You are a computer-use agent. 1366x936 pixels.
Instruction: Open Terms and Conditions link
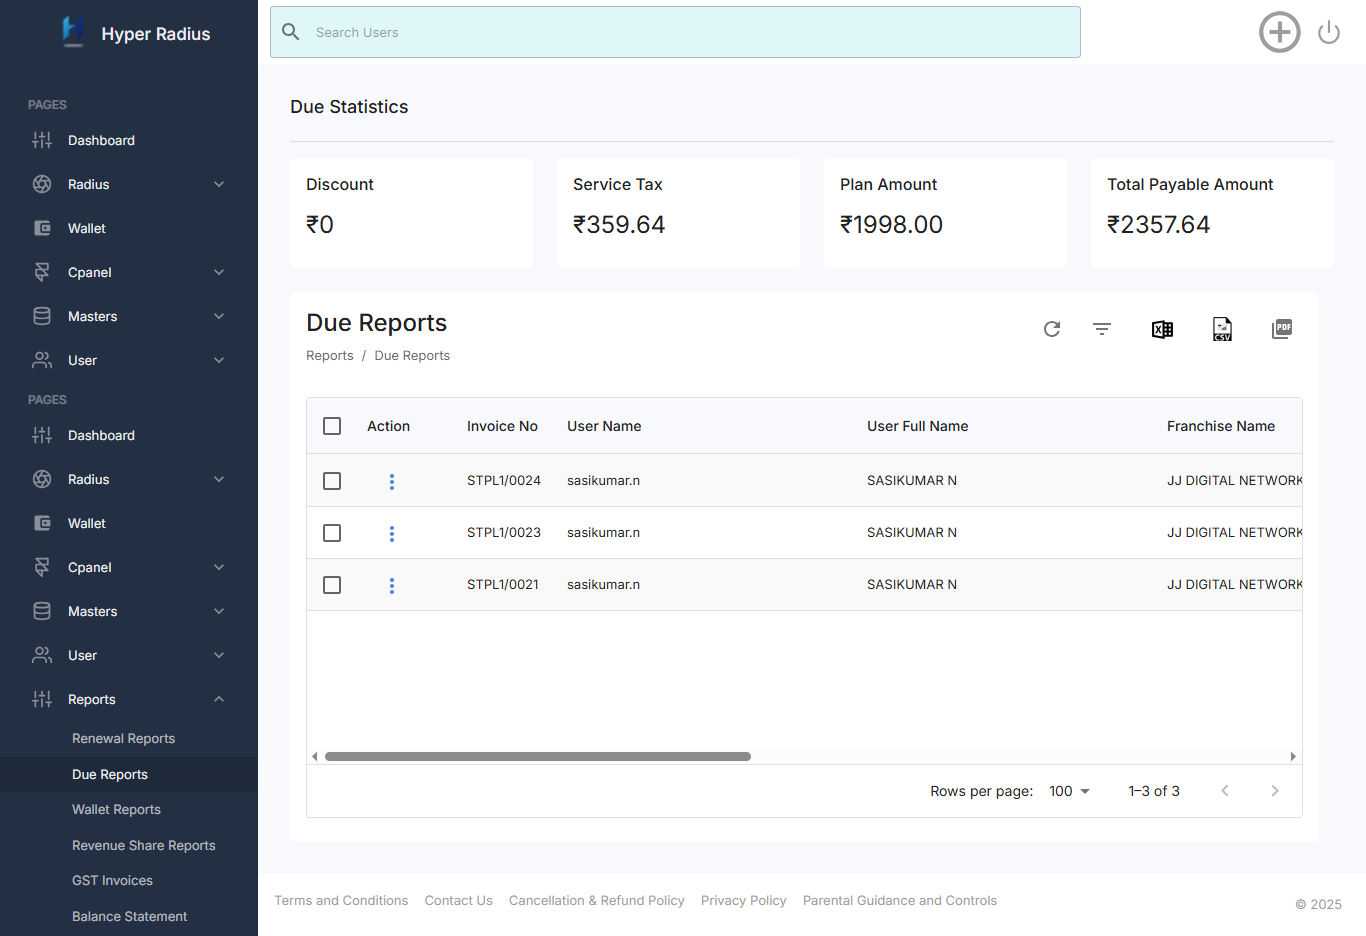coord(341,901)
